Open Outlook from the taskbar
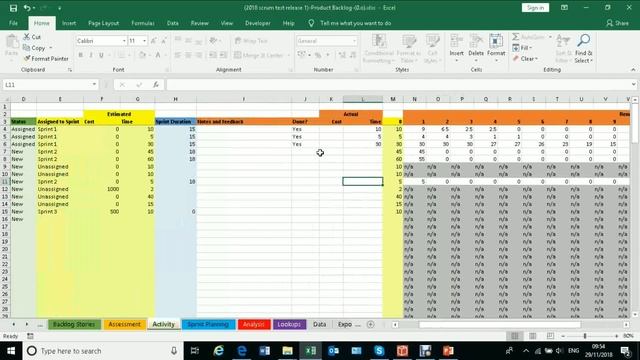 [x=333, y=351]
